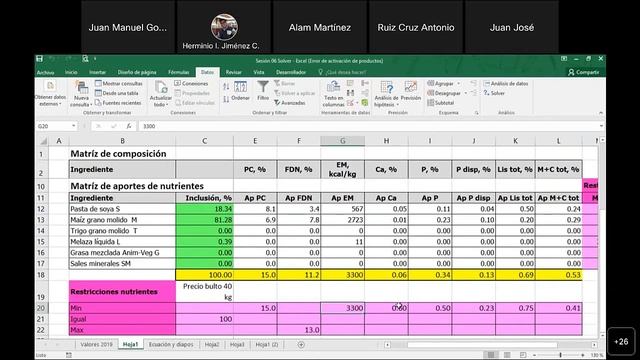Add a new sheet with plus button
The height and width of the screenshot is (360, 640).
(x=301, y=344)
